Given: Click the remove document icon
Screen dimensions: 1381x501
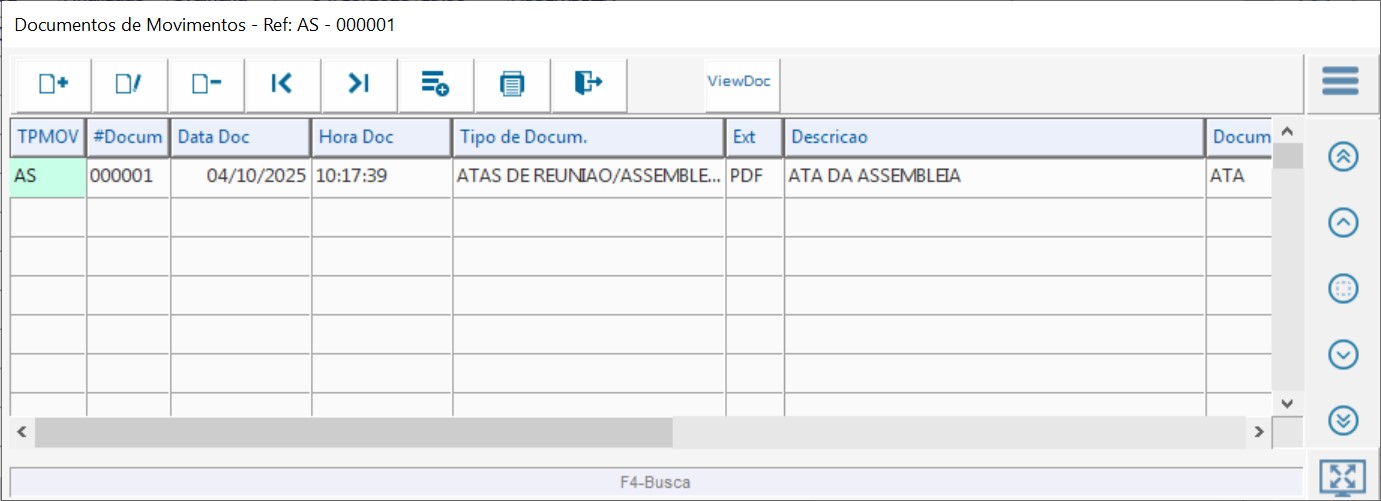Looking at the screenshot, I should (x=206, y=84).
